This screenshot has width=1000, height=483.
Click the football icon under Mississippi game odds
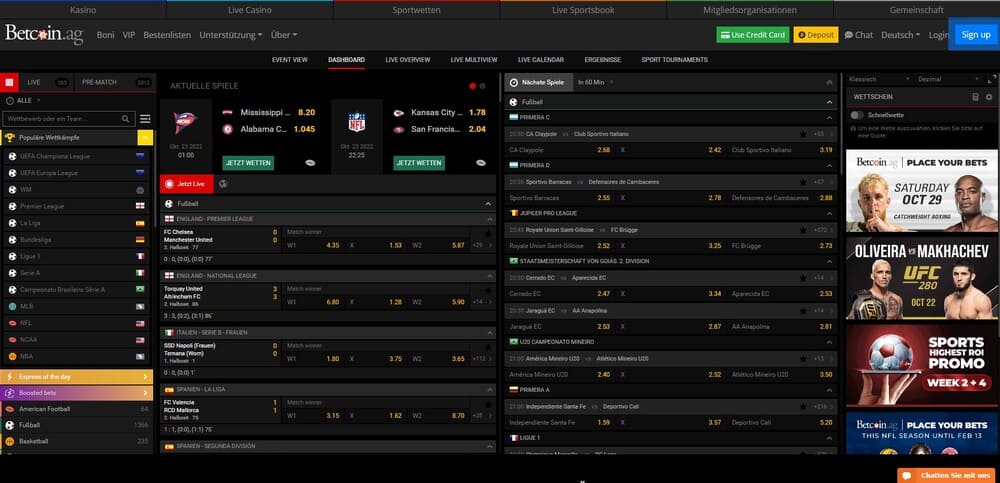pos(310,163)
